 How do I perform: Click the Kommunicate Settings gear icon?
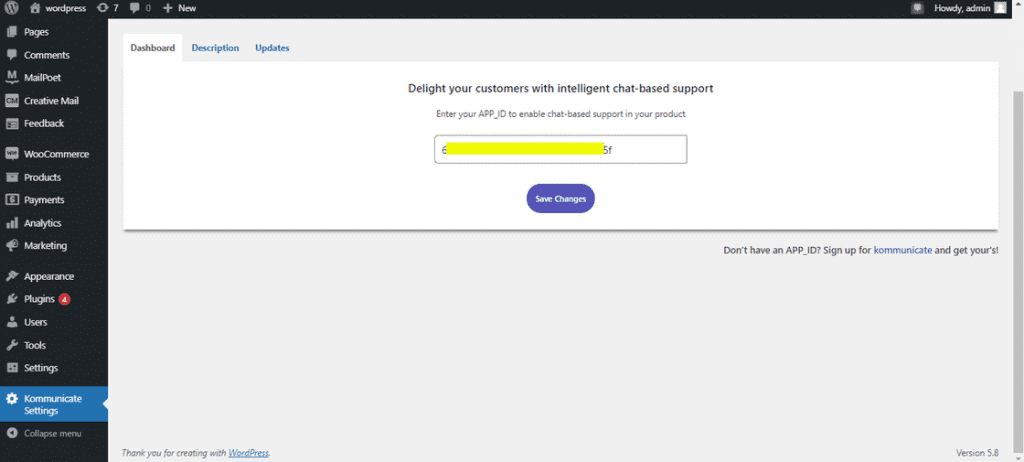coord(12,399)
